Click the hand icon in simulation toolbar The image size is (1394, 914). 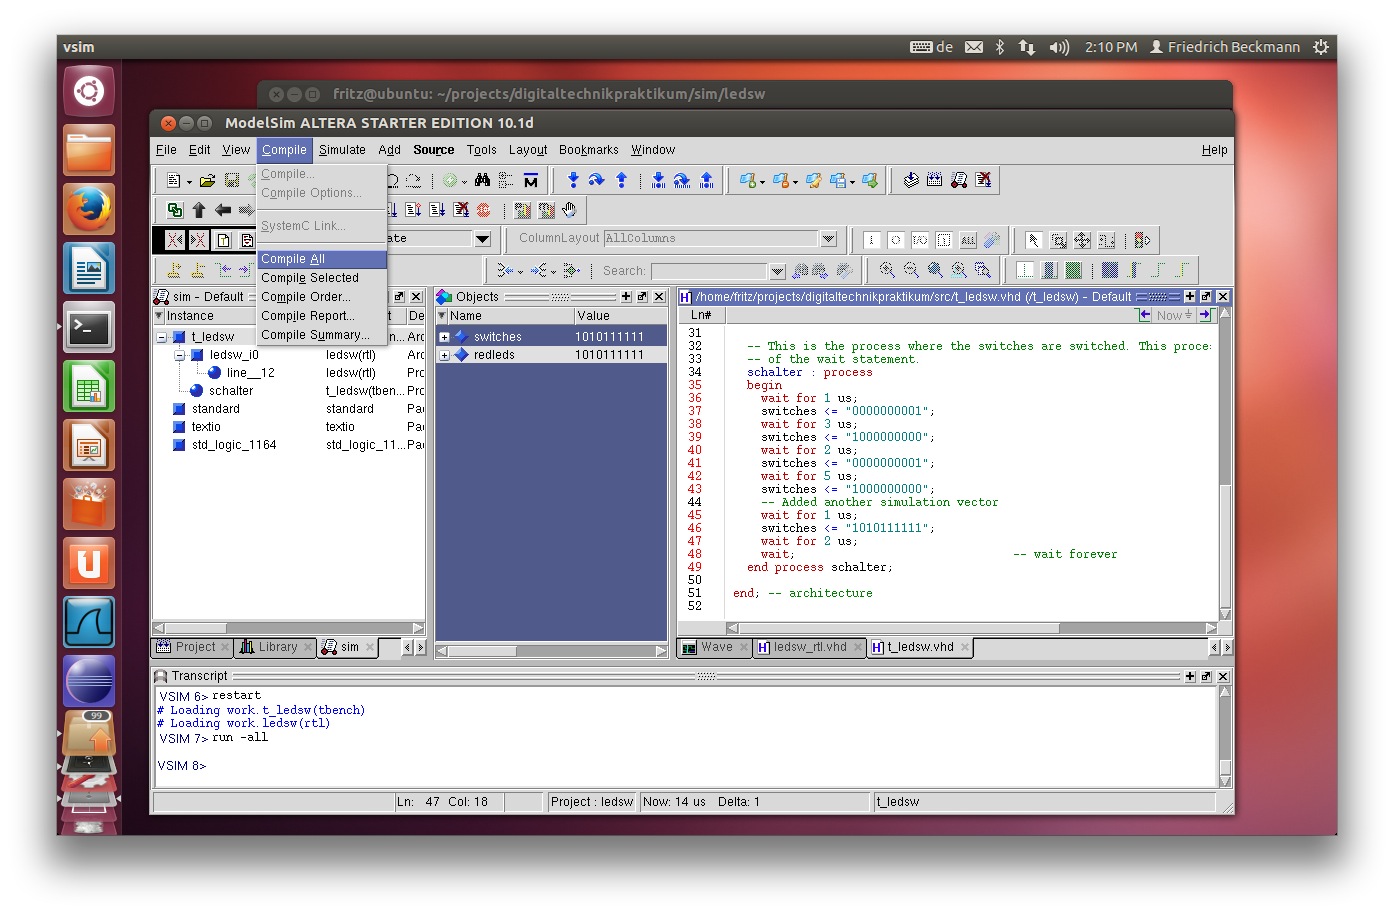pyautogui.click(x=569, y=210)
